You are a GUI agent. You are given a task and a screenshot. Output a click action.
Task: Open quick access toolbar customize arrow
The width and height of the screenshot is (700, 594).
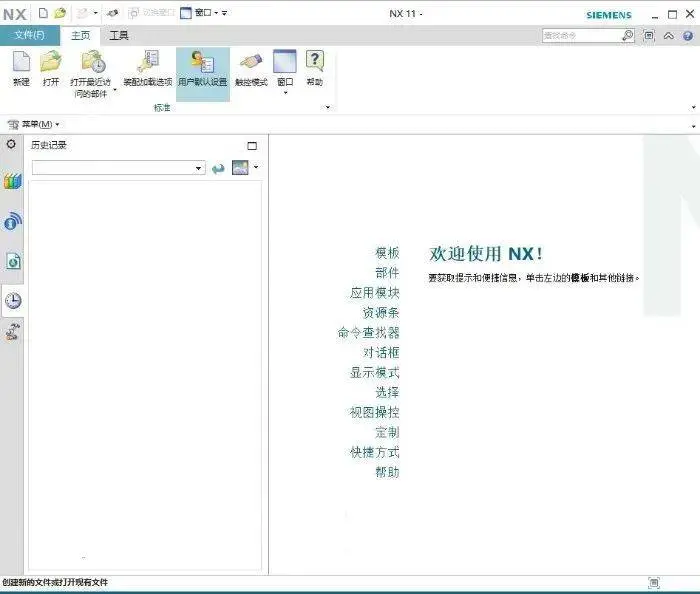point(225,13)
